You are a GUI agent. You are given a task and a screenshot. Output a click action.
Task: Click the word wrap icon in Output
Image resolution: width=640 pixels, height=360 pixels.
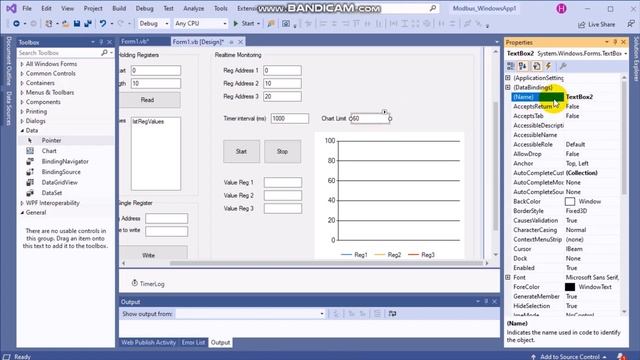tap(392, 313)
